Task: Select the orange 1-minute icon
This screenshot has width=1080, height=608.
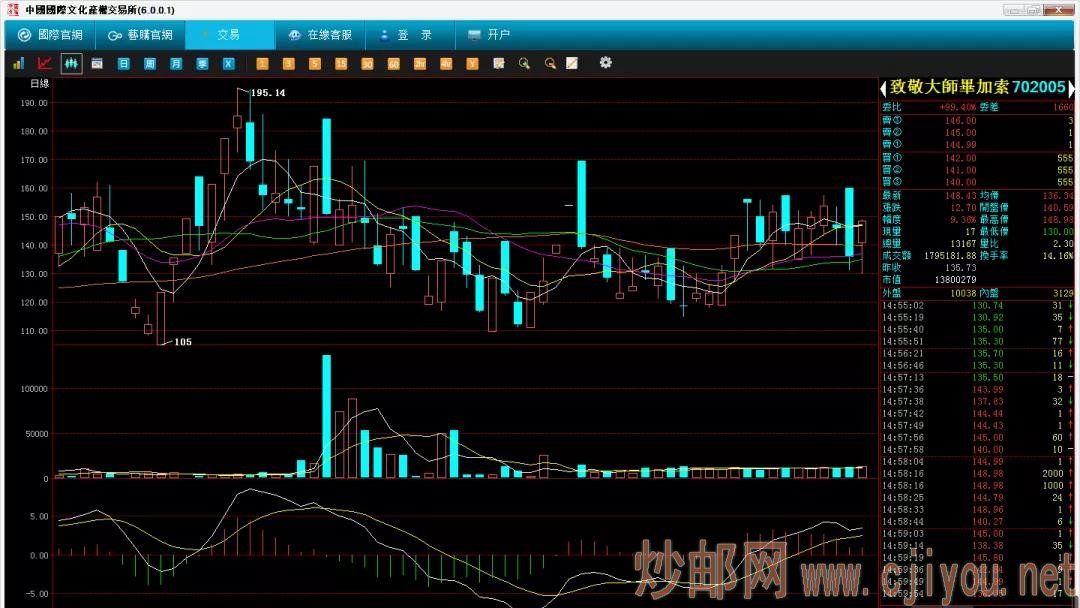Action: [x=262, y=63]
